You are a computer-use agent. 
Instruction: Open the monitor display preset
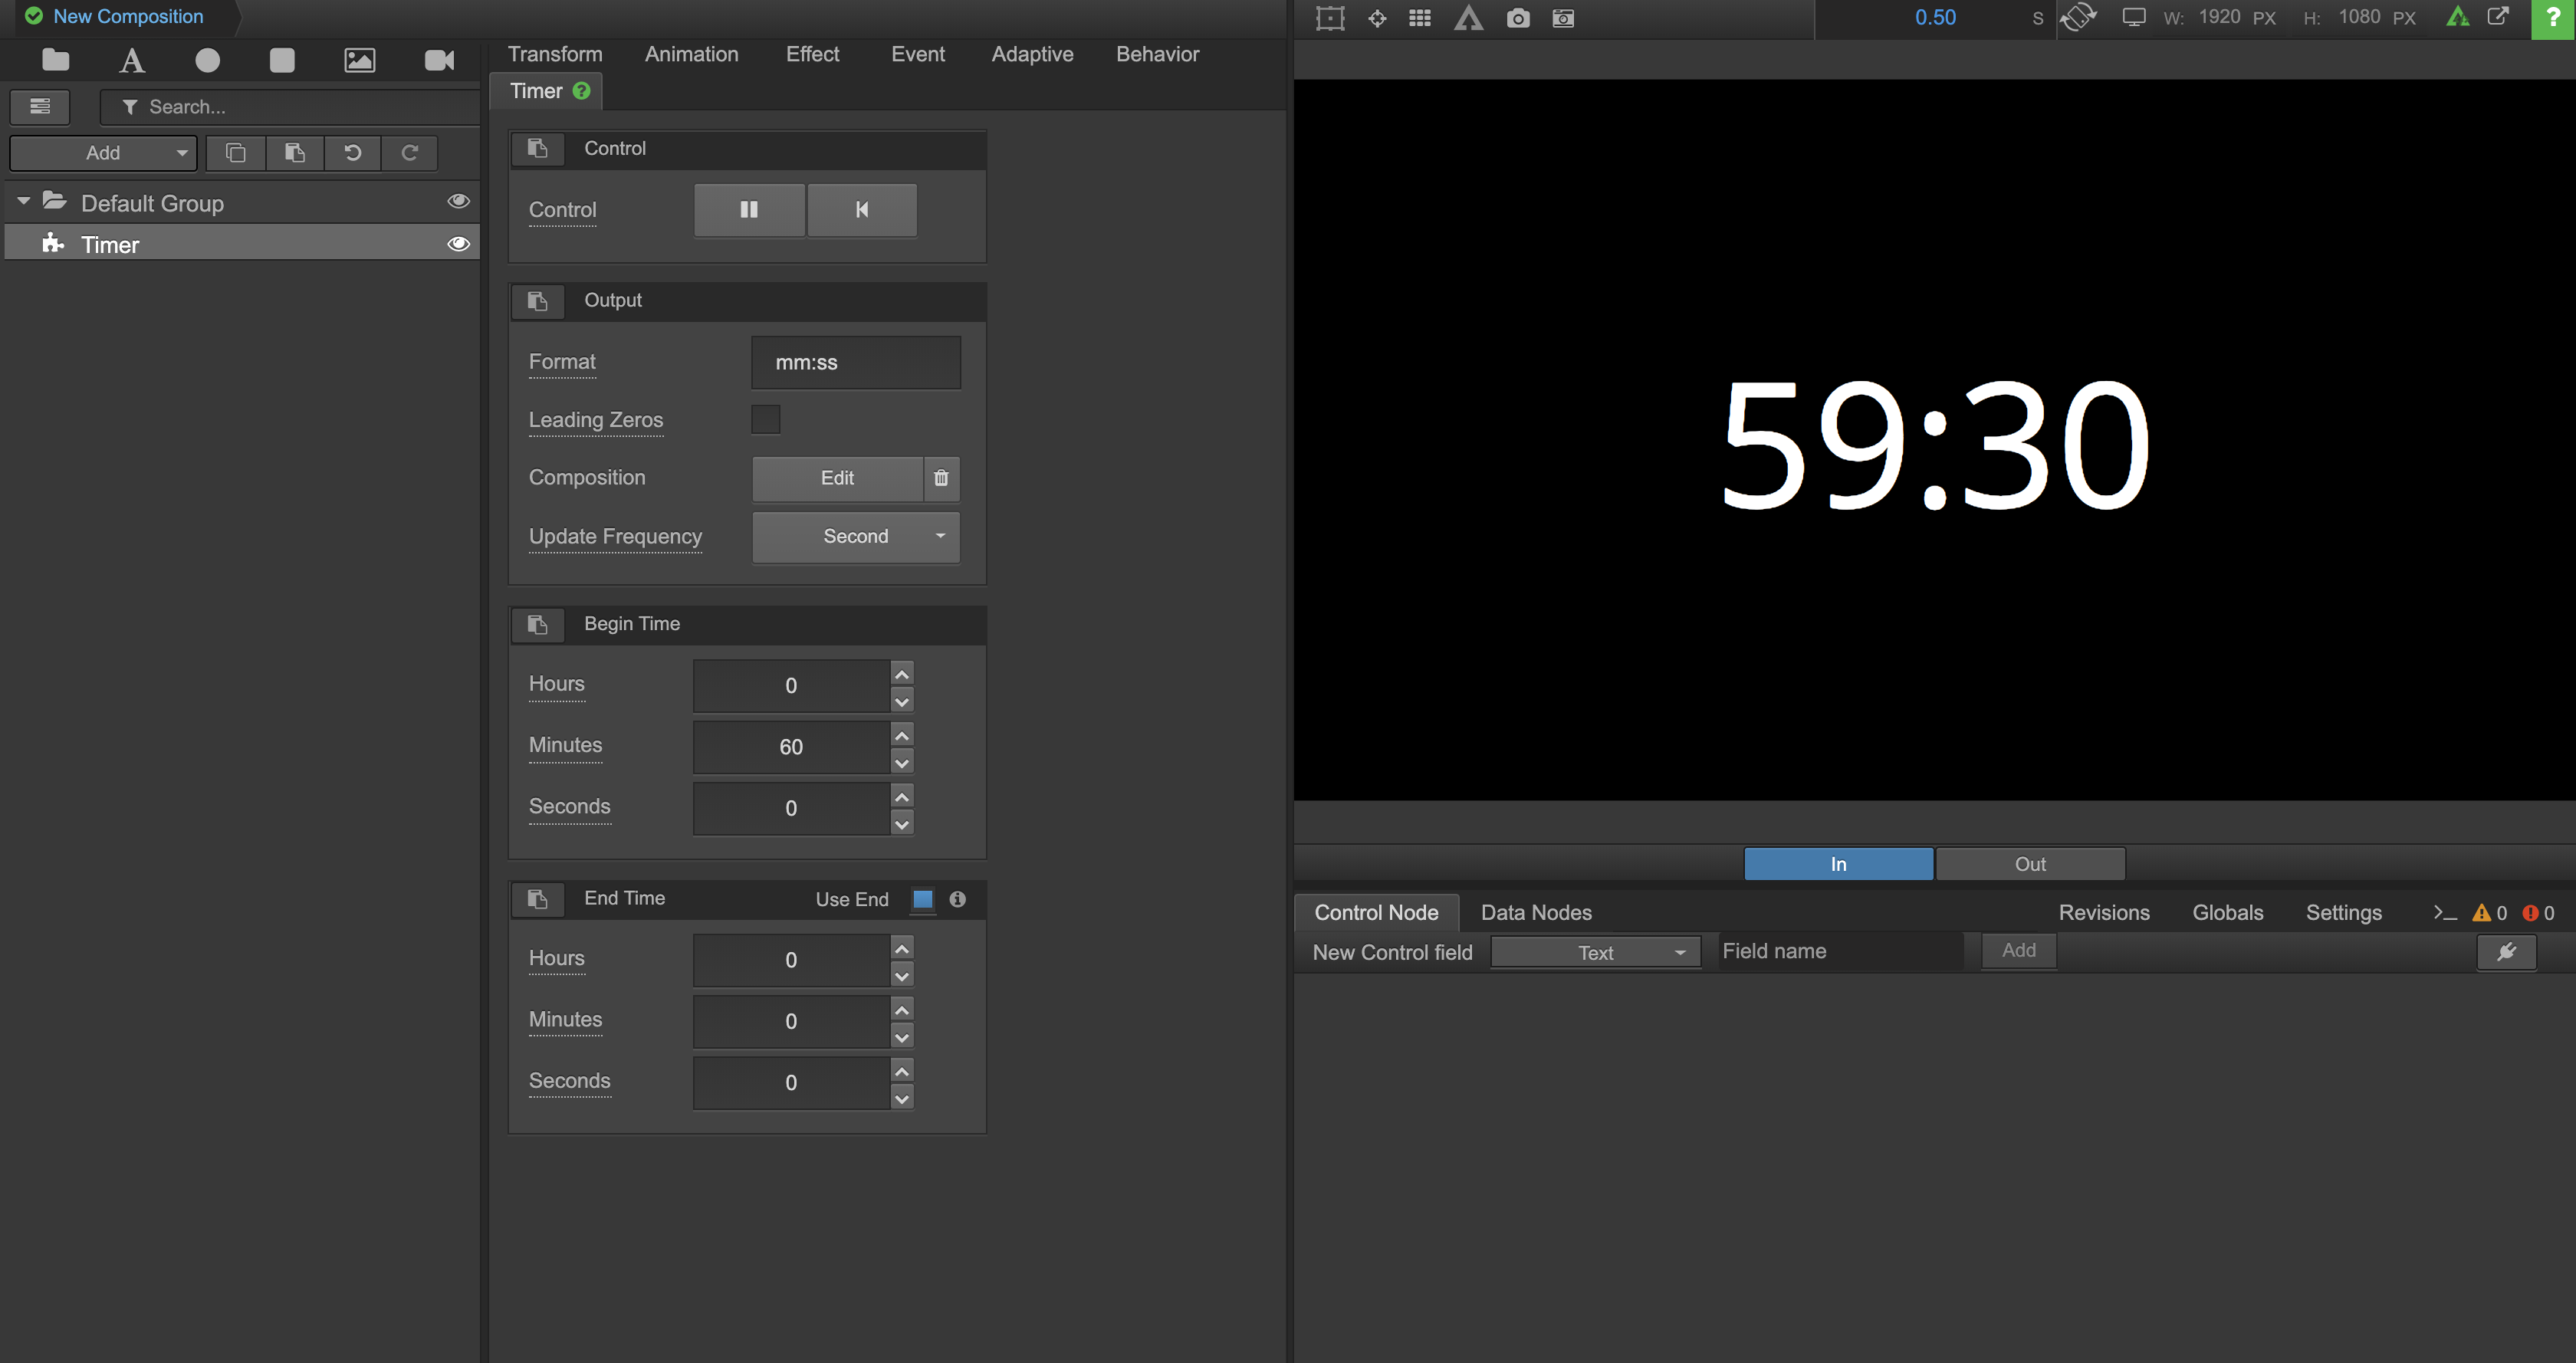[2133, 17]
